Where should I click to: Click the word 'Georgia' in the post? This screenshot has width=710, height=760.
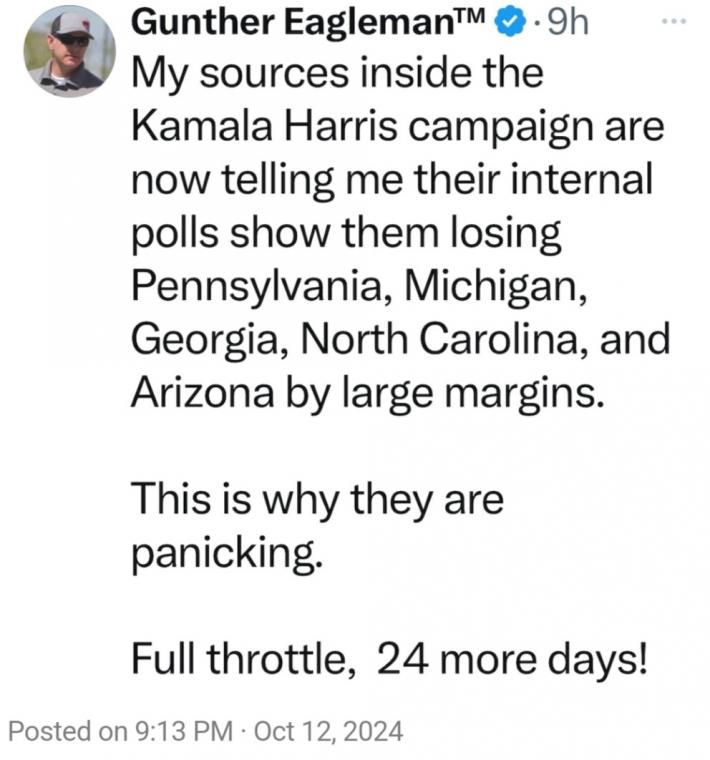point(204,340)
